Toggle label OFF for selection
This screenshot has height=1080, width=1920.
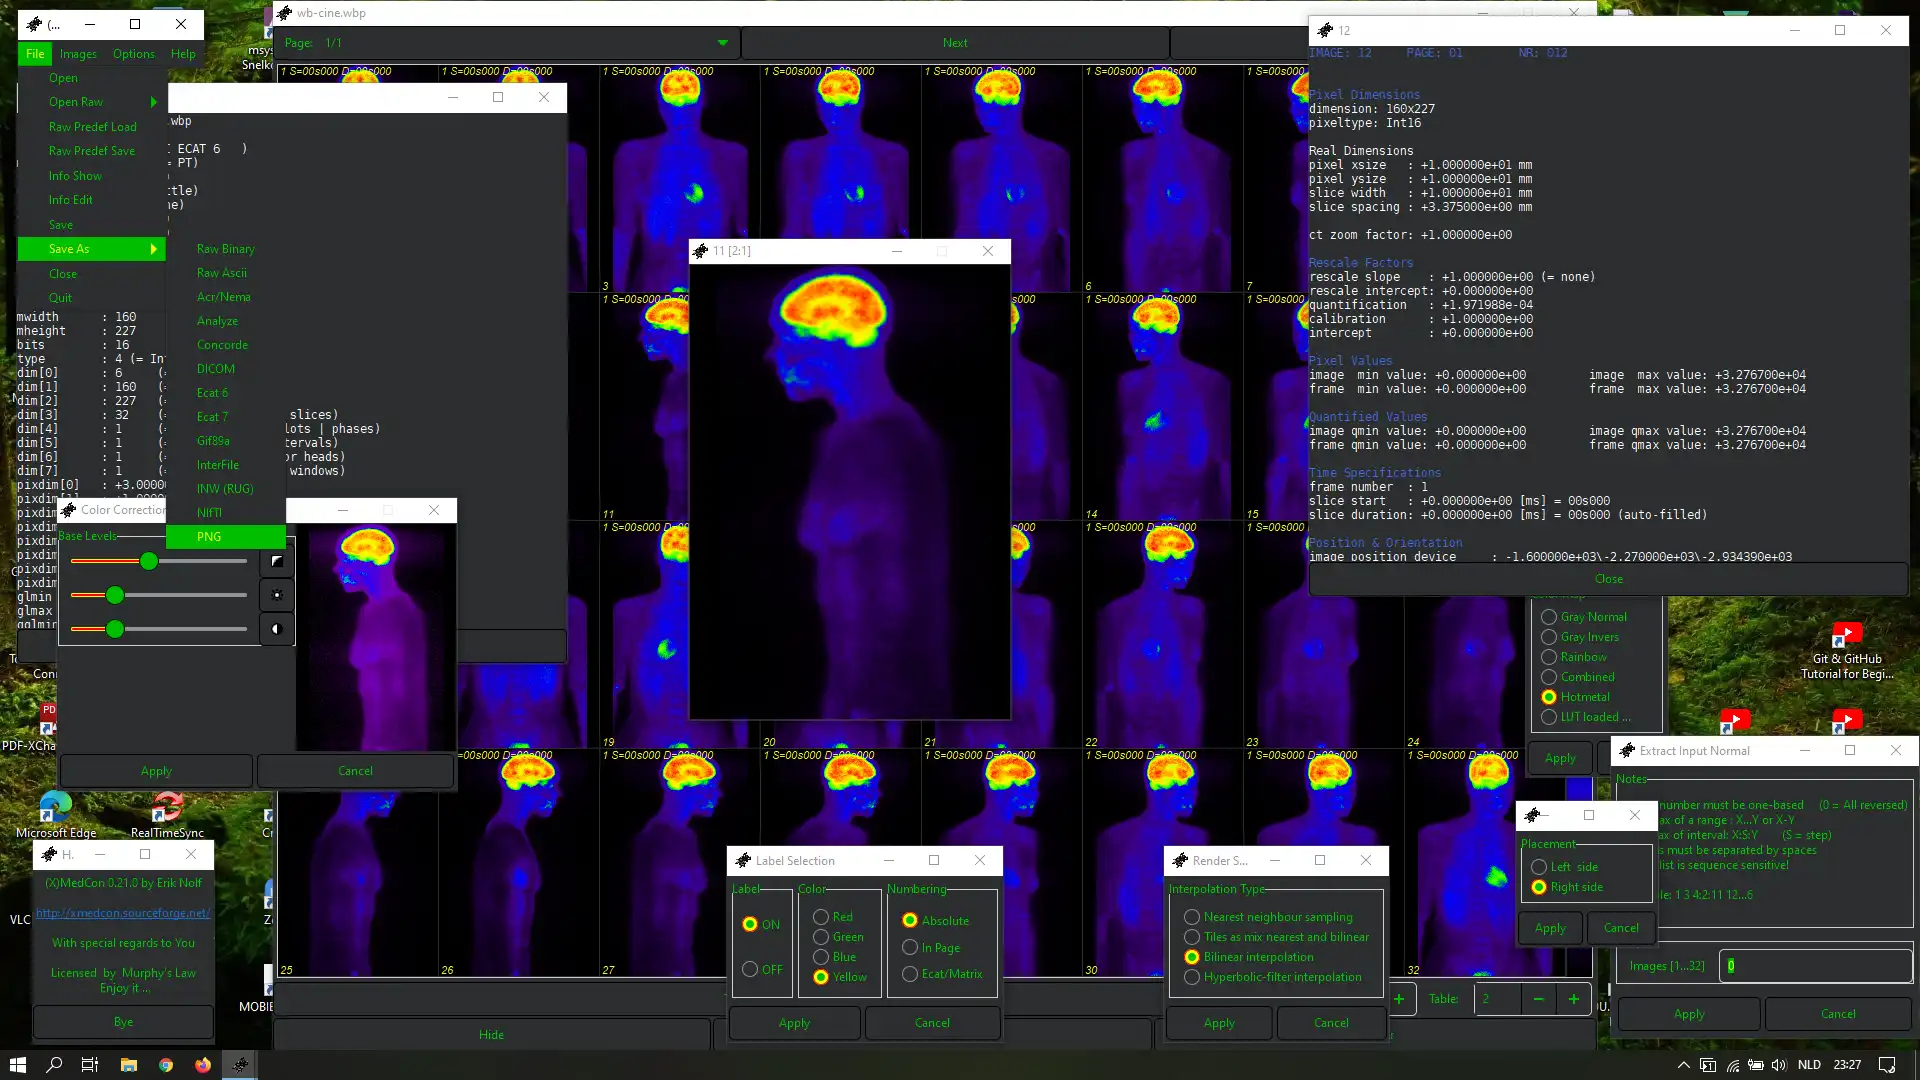pyautogui.click(x=750, y=969)
